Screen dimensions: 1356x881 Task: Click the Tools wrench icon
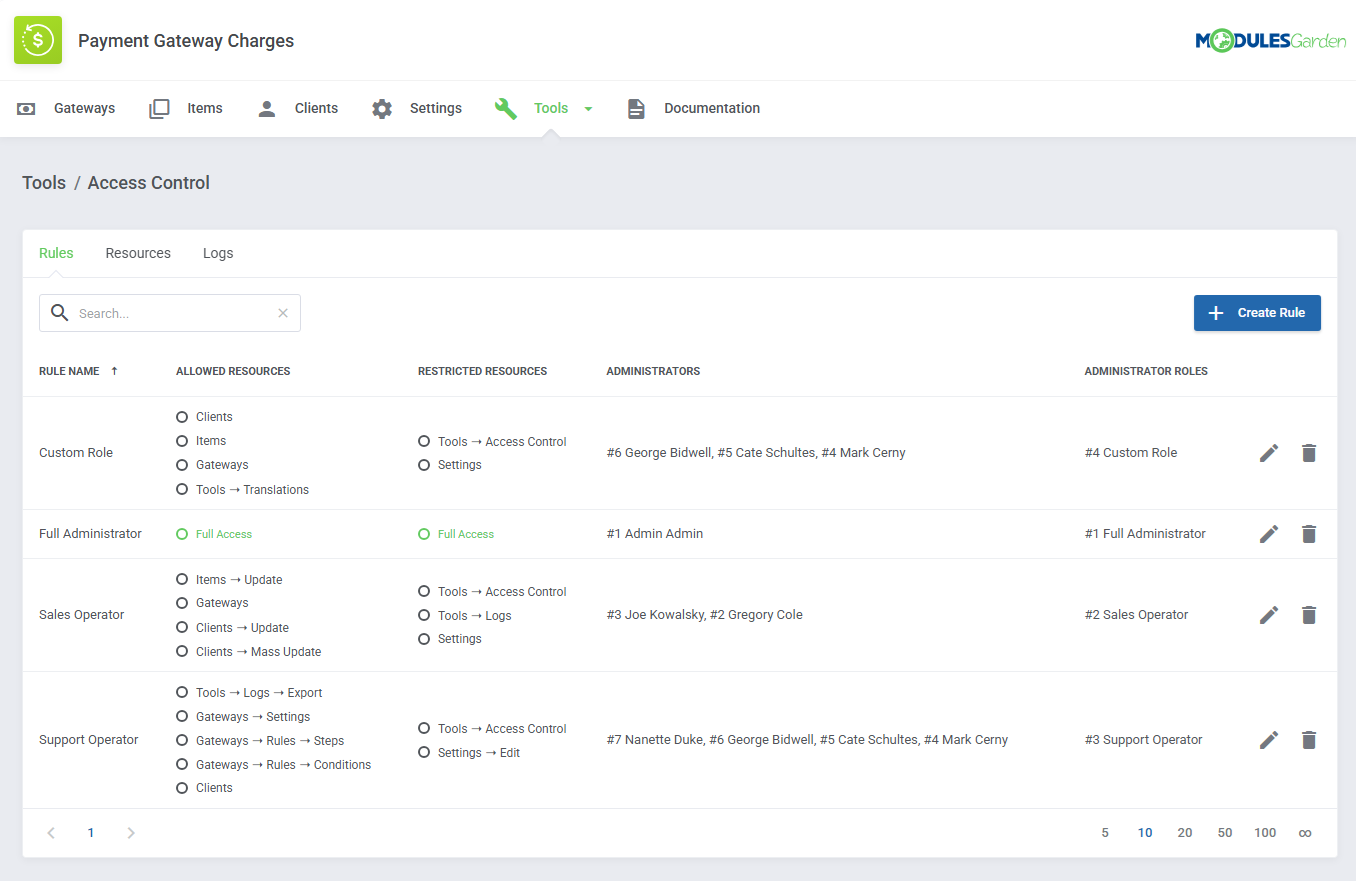[x=506, y=108]
